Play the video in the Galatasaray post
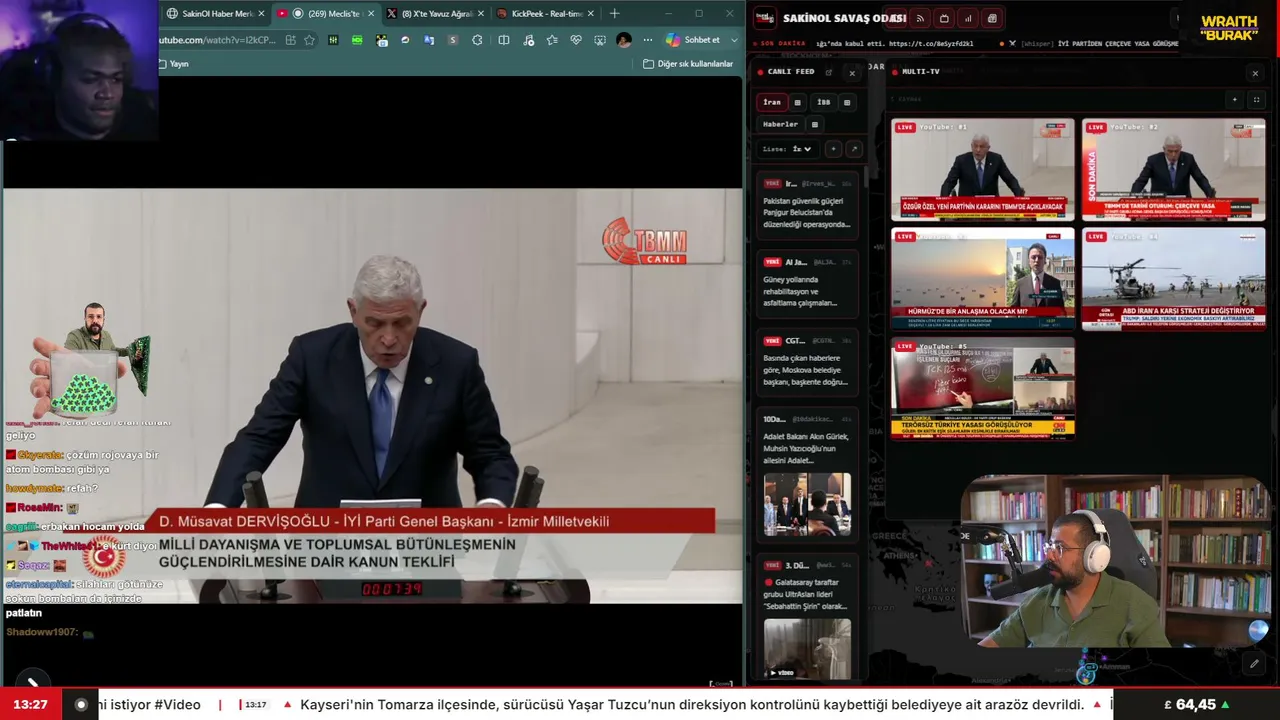Screen dimensions: 1280x720 [x=807, y=649]
